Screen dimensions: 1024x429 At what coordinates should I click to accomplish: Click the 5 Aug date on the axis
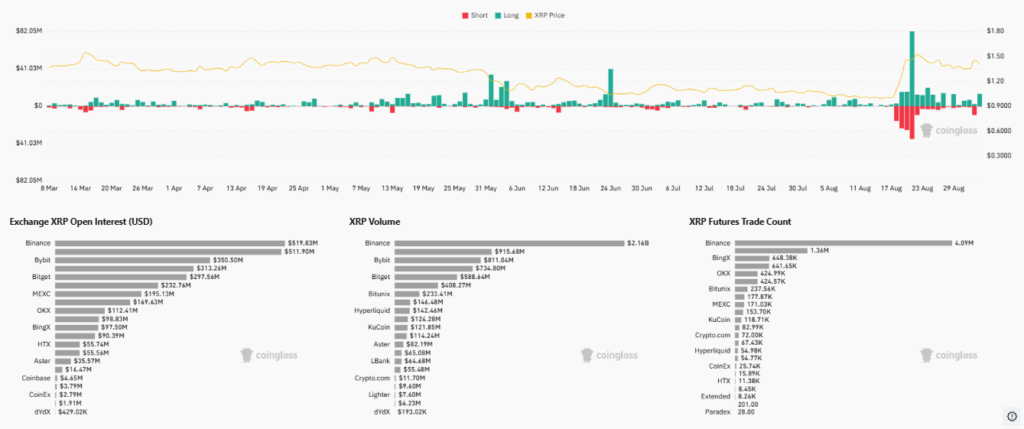(829, 188)
